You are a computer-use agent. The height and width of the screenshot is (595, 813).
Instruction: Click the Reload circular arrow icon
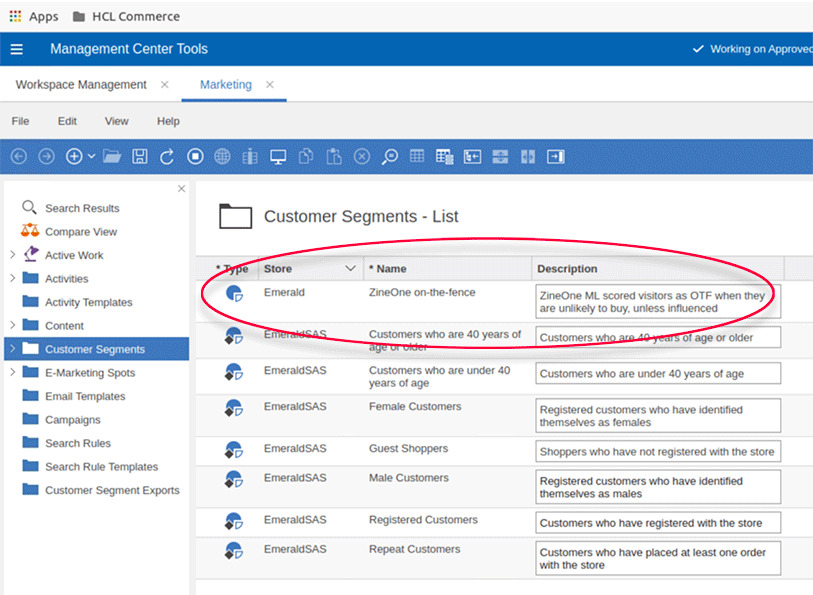click(167, 157)
